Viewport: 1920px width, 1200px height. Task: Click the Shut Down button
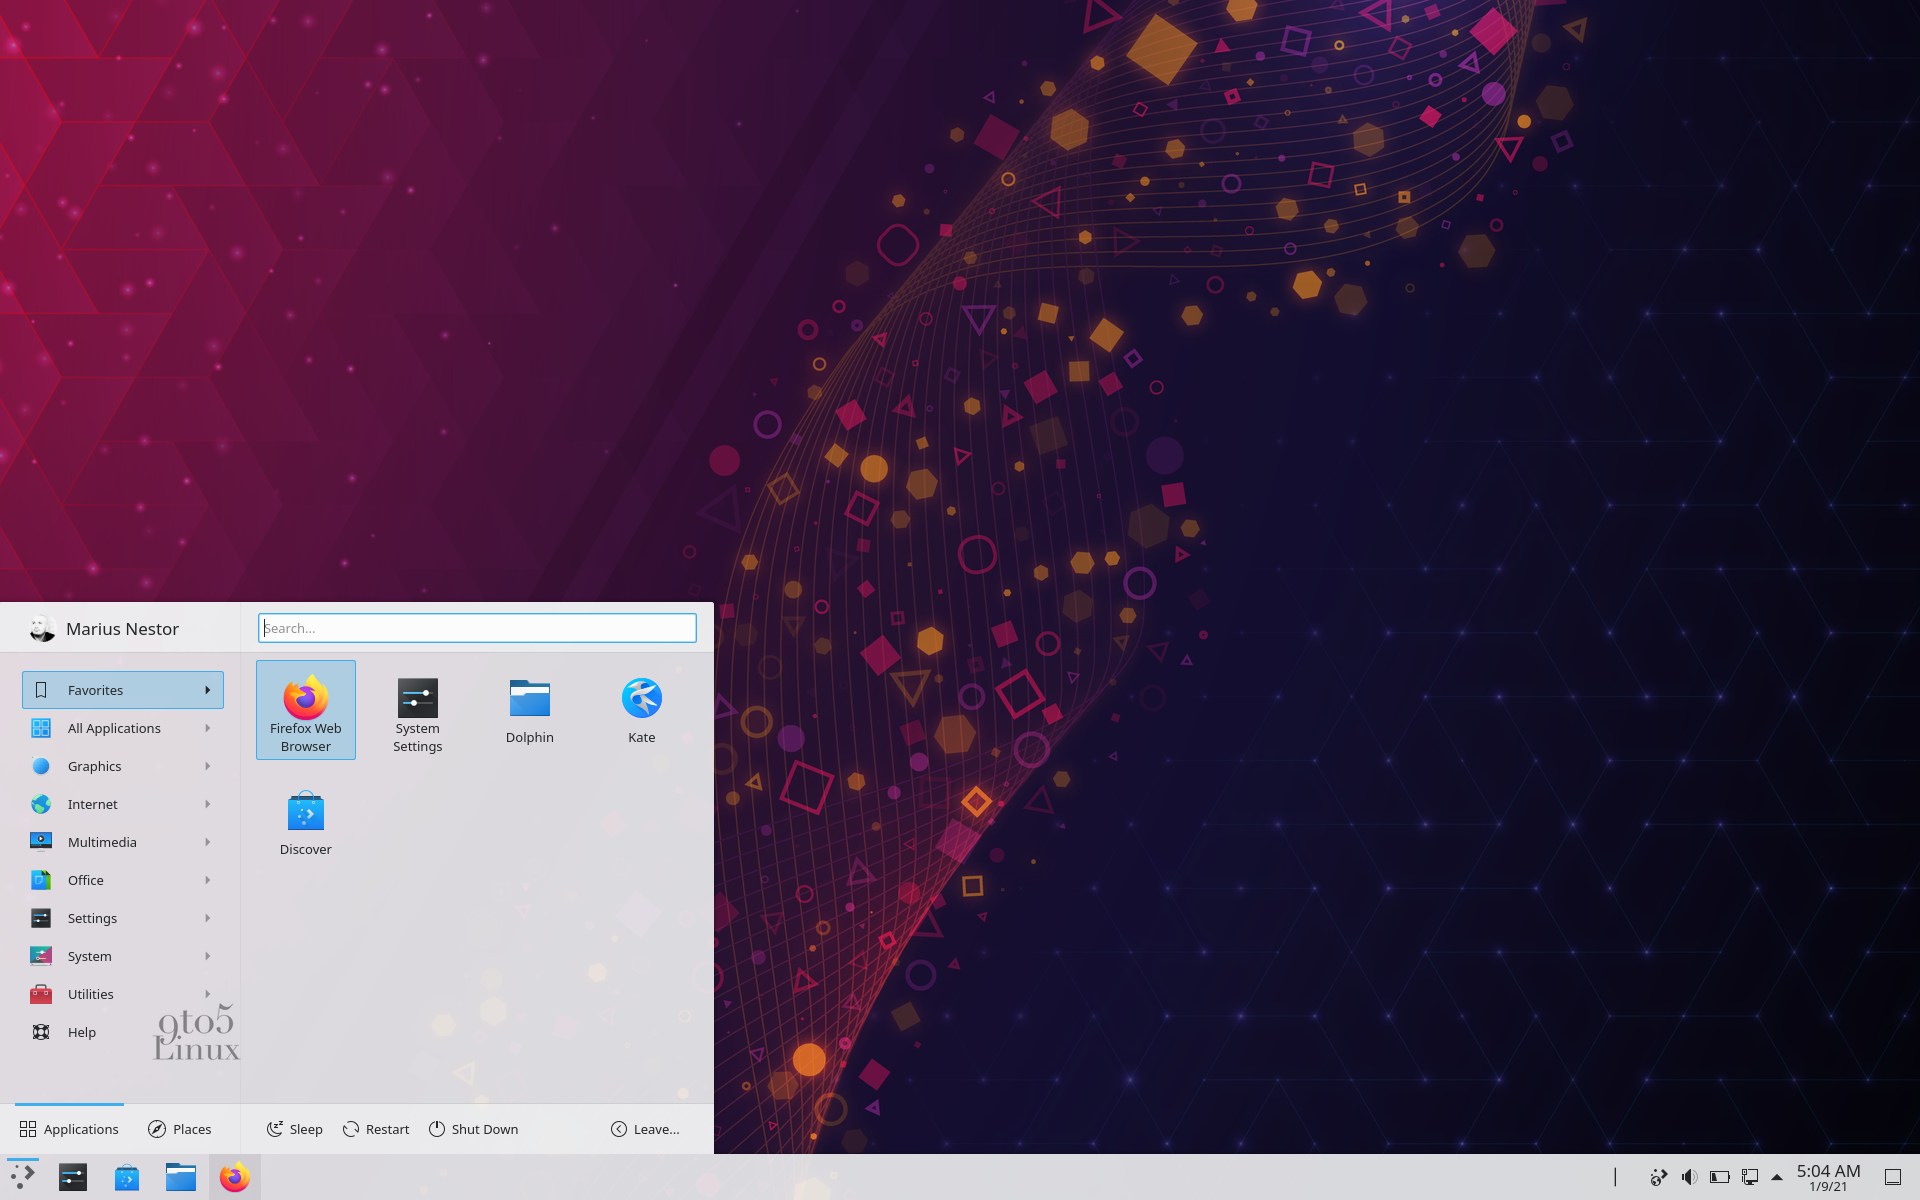coord(473,1129)
